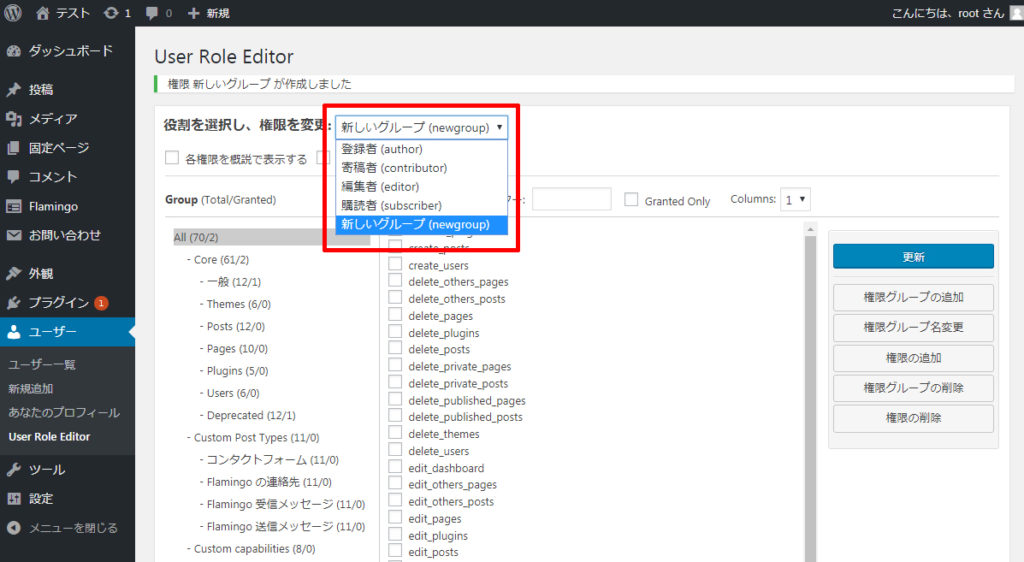
Task: Open the updates icon in admin bar
Action: click(112, 13)
